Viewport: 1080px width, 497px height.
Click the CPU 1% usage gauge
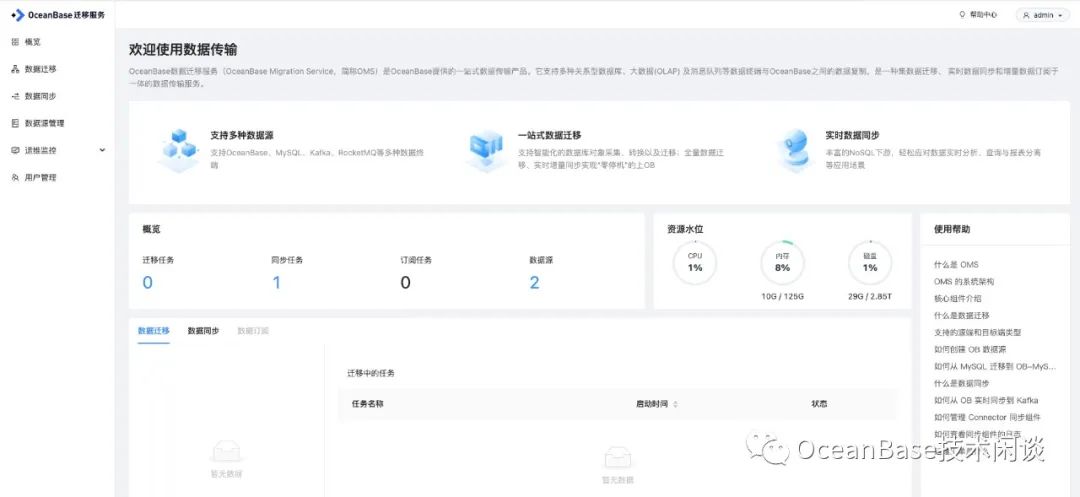point(695,263)
